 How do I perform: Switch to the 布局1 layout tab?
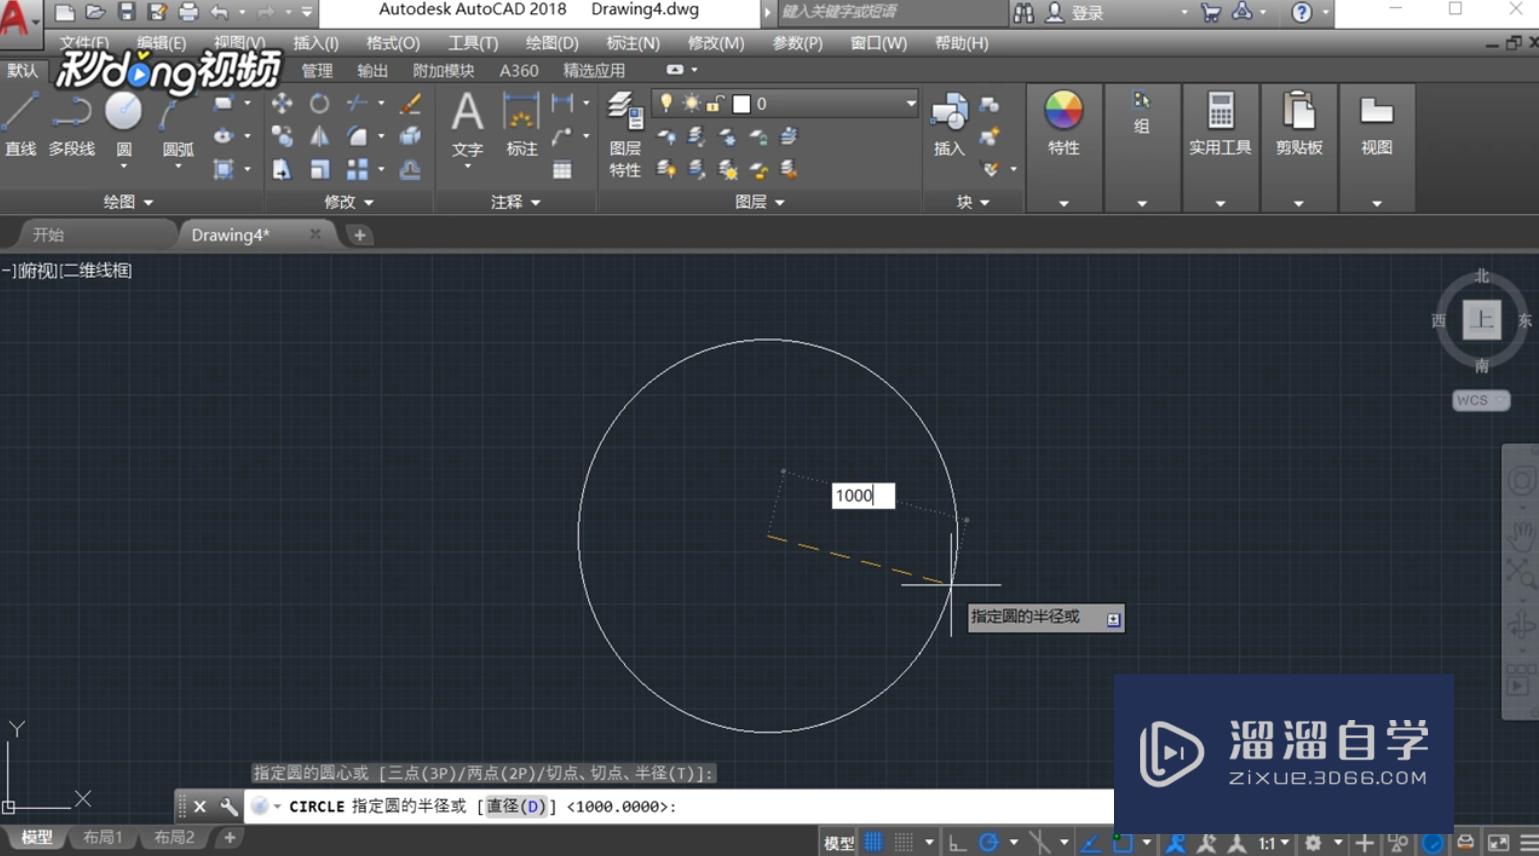[x=102, y=837]
